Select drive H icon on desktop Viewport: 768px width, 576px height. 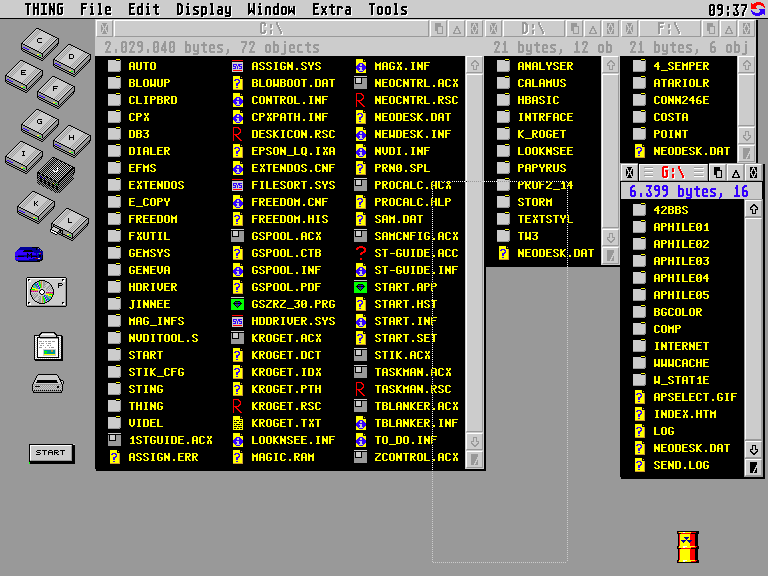72,141
